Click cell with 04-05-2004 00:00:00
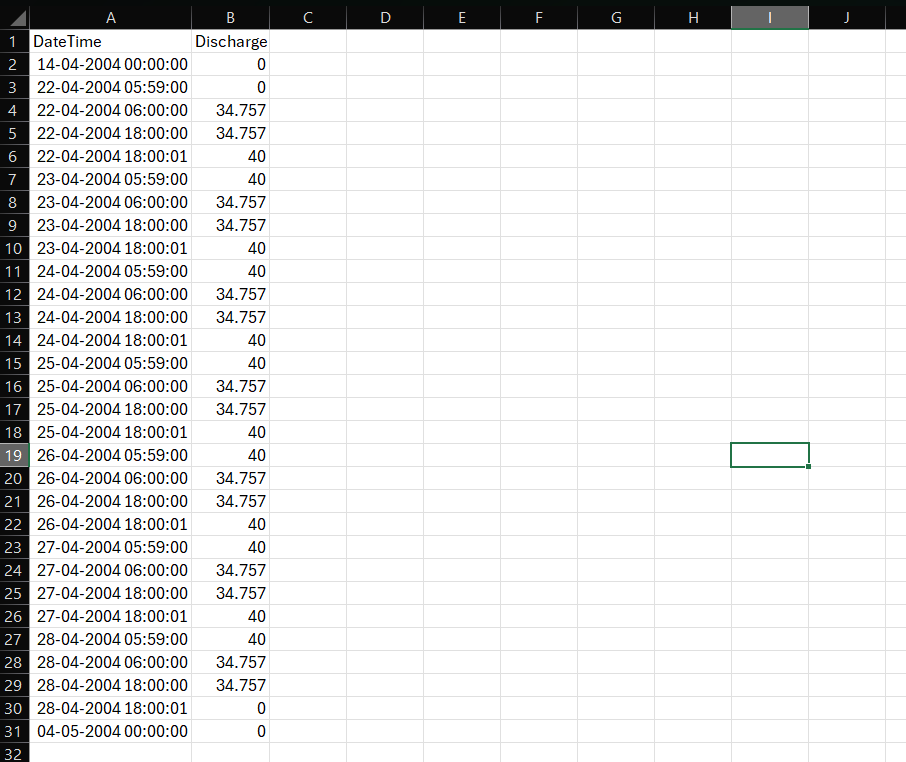This screenshot has width=906, height=762. [110, 731]
